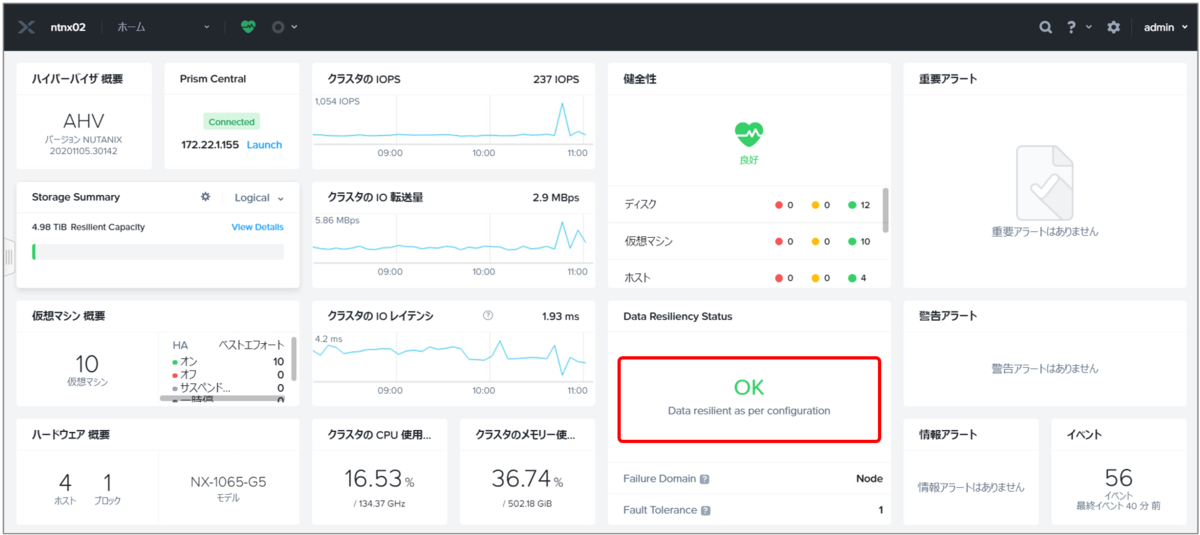Click the 警告アラートはありません message
The image size is (1200, 535).
click(x=1044, y=368)
